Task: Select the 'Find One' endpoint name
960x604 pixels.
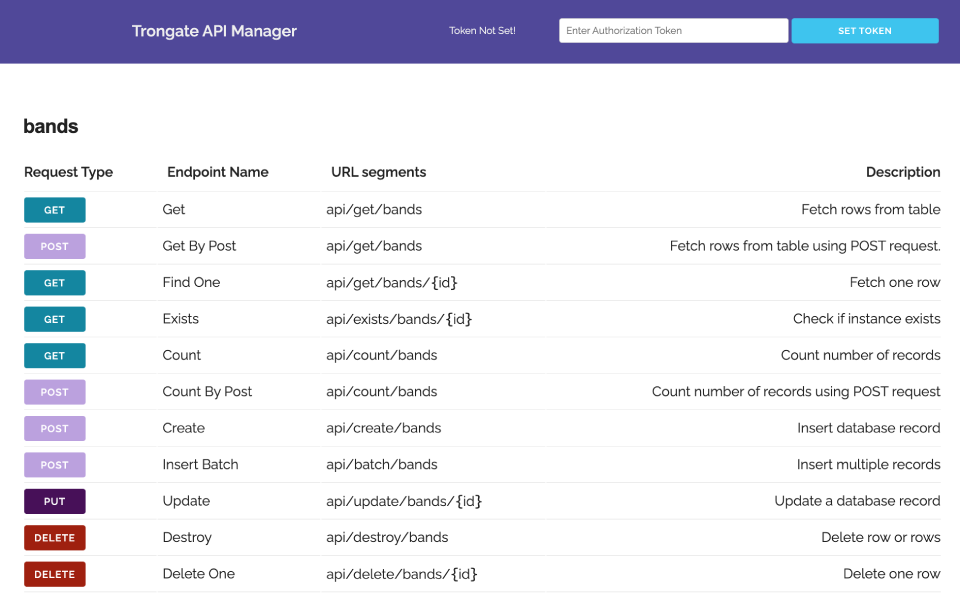Action: (191, 282)
